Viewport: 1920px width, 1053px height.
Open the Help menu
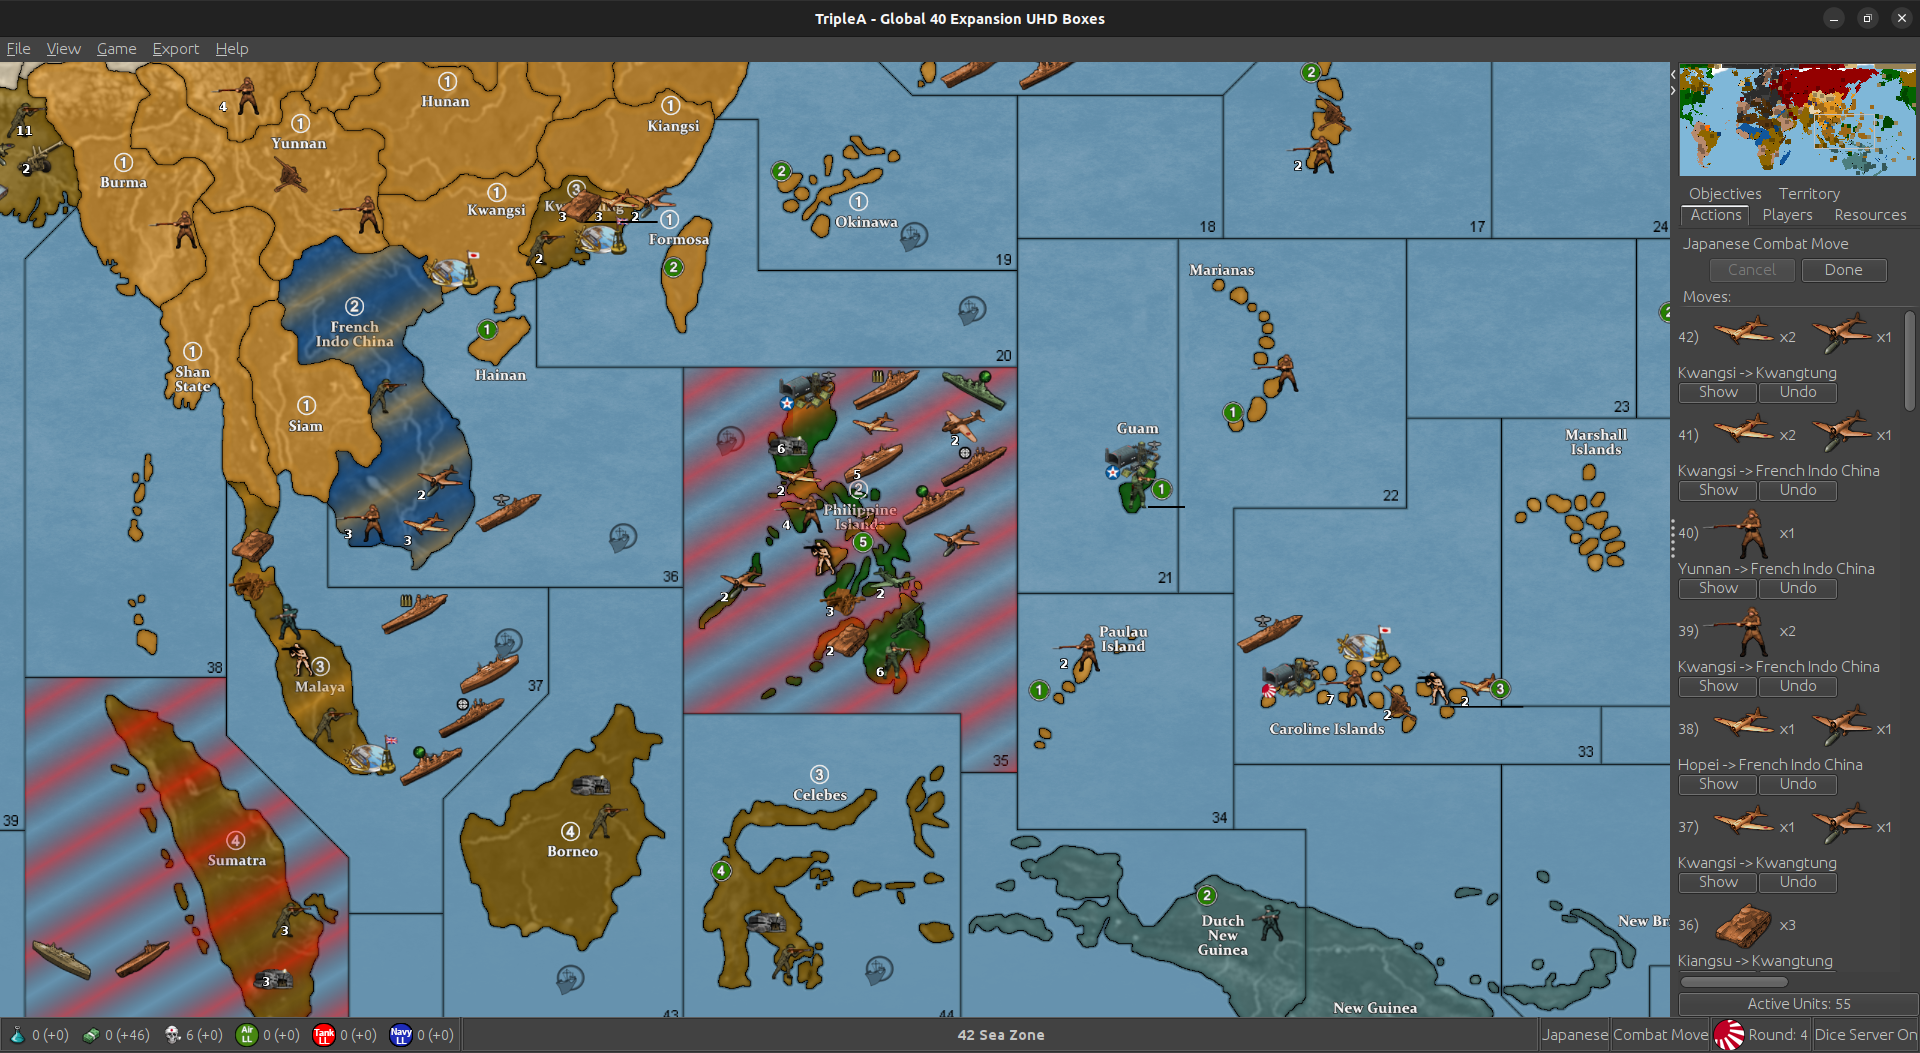[231, 48]
